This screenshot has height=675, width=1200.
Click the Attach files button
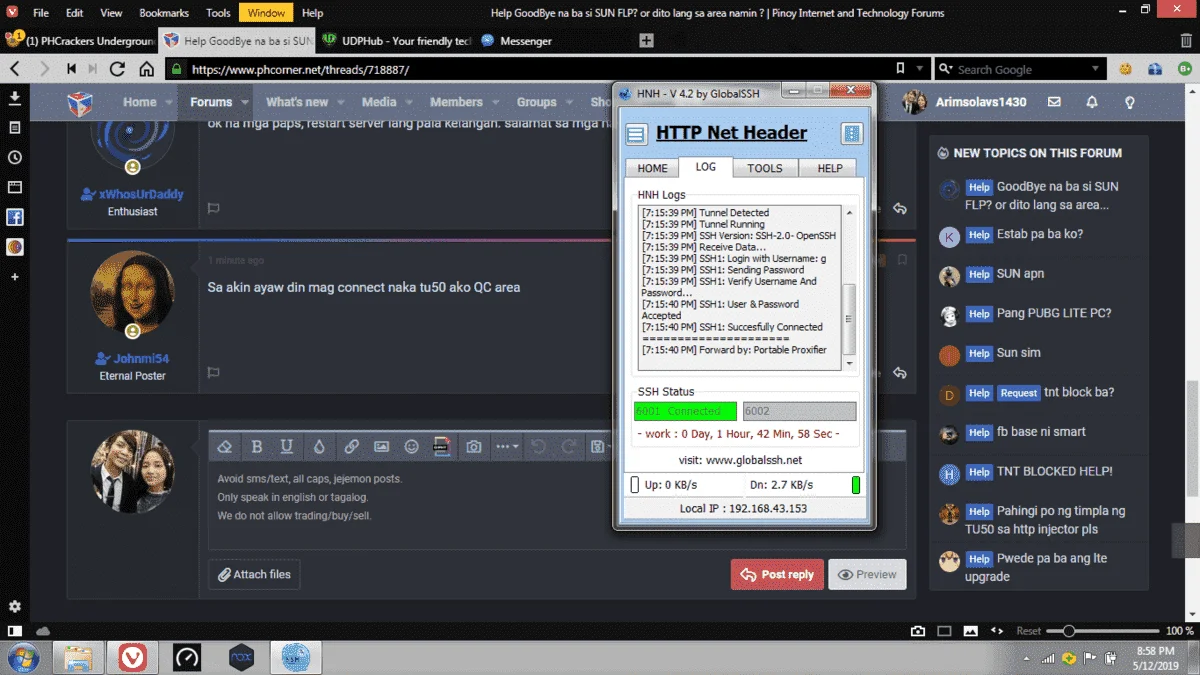254,574
